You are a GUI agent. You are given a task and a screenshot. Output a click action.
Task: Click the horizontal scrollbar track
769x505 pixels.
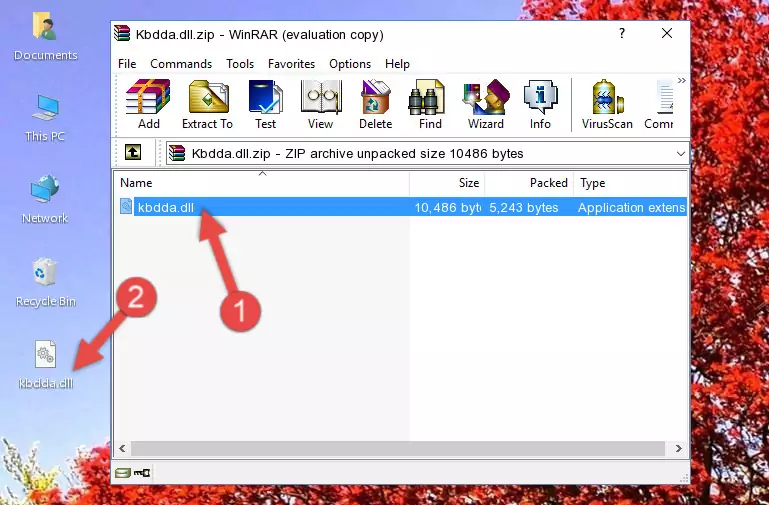(398, 448)
